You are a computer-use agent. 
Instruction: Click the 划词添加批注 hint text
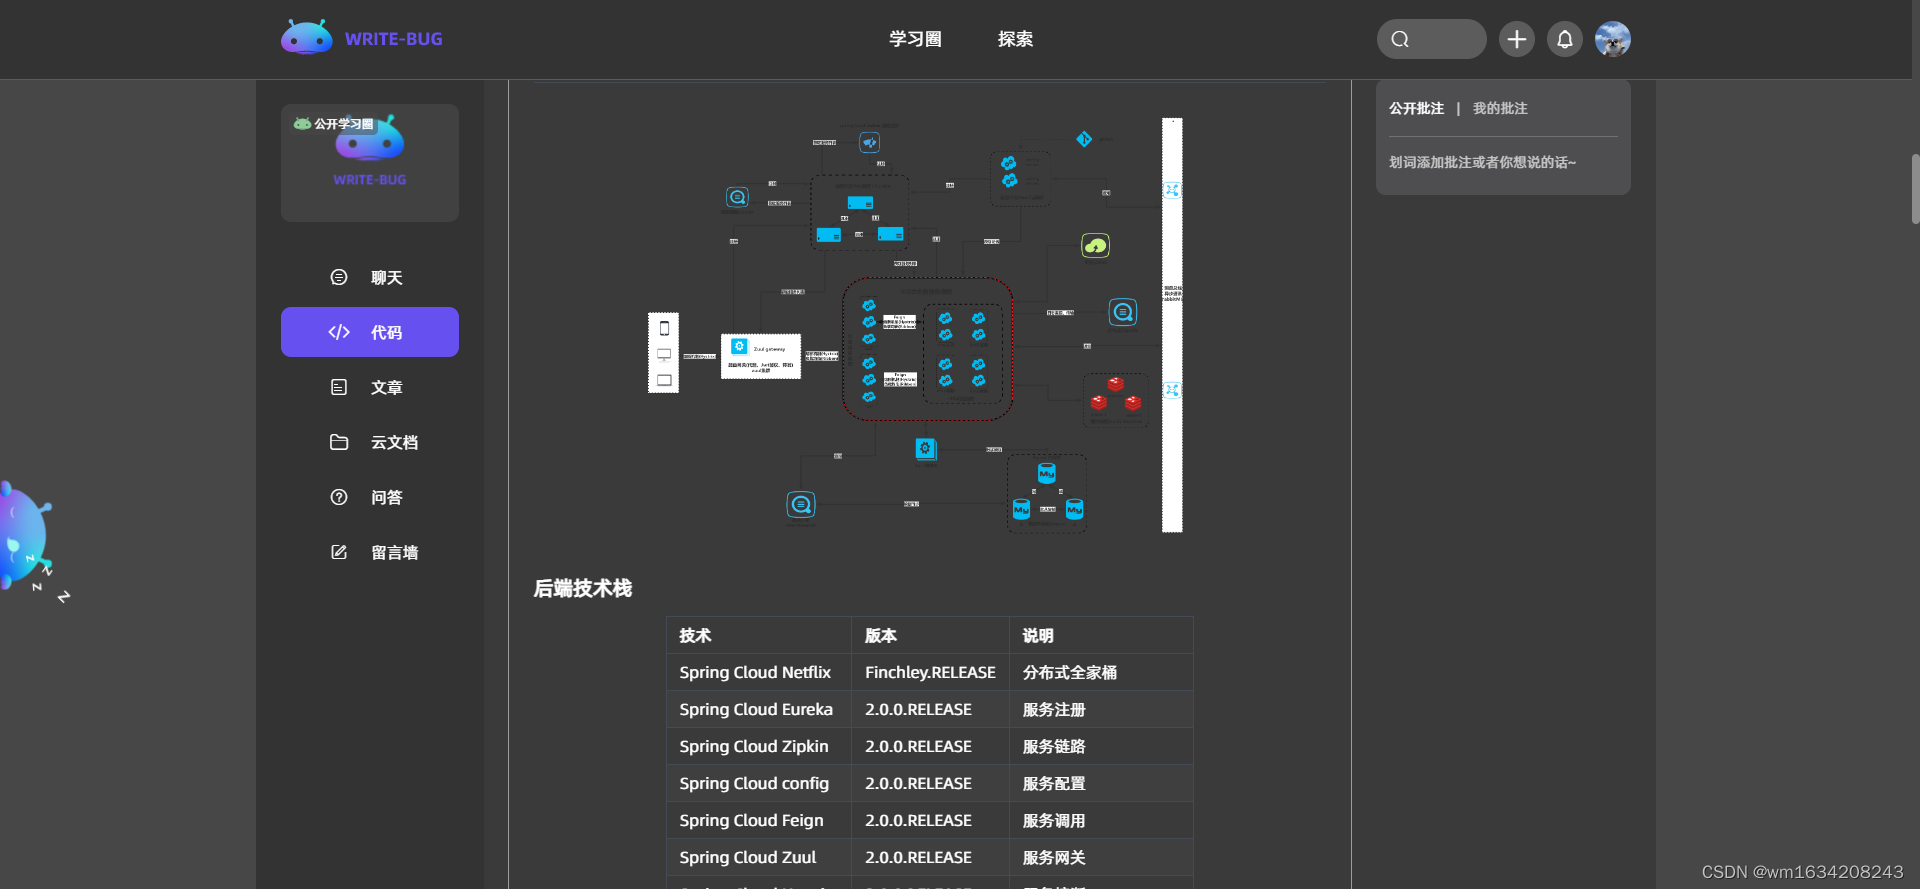point(1482,162)
